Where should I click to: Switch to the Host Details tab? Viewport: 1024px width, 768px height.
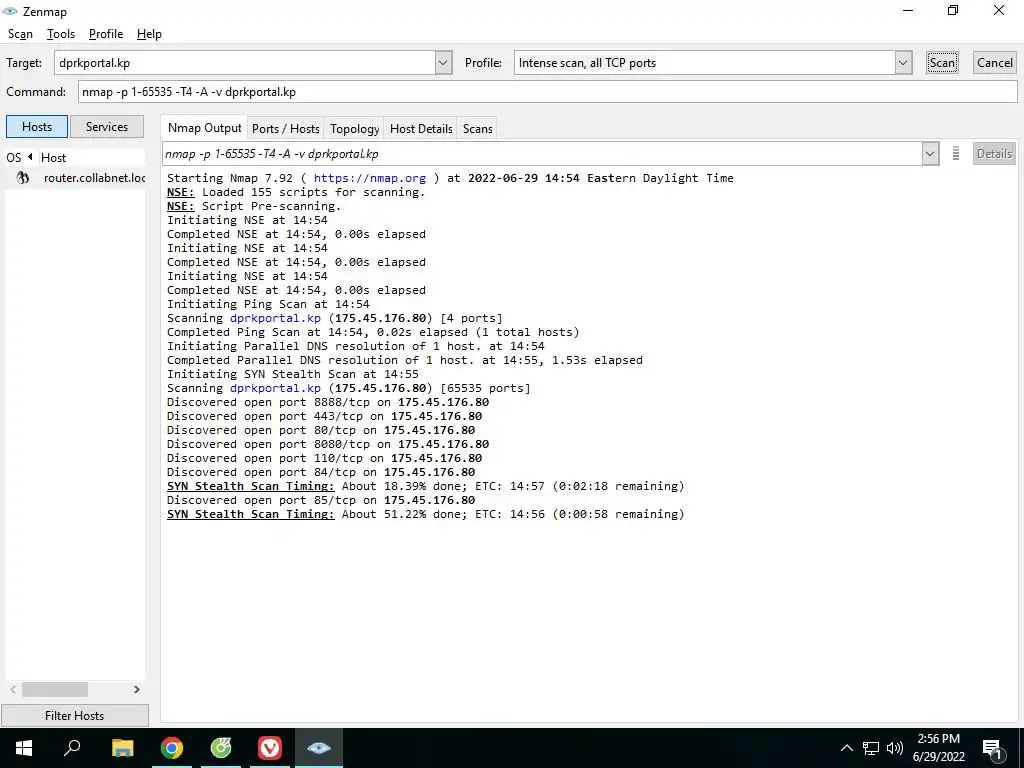[x=421, y=129]
